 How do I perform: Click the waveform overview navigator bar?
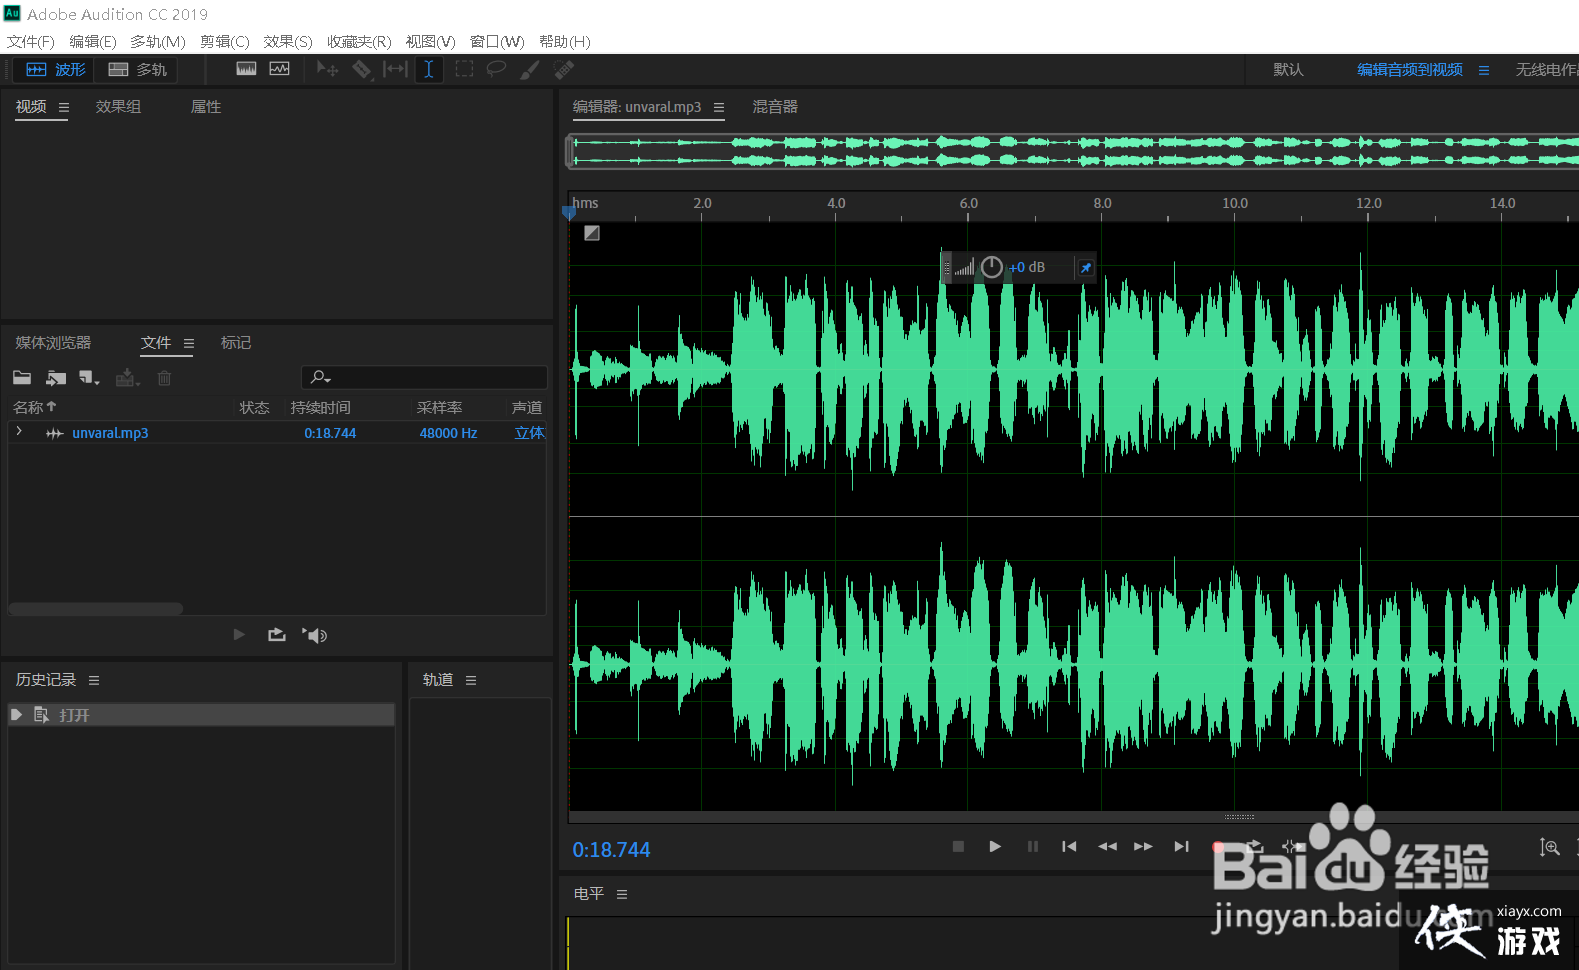click(1072, 151)
